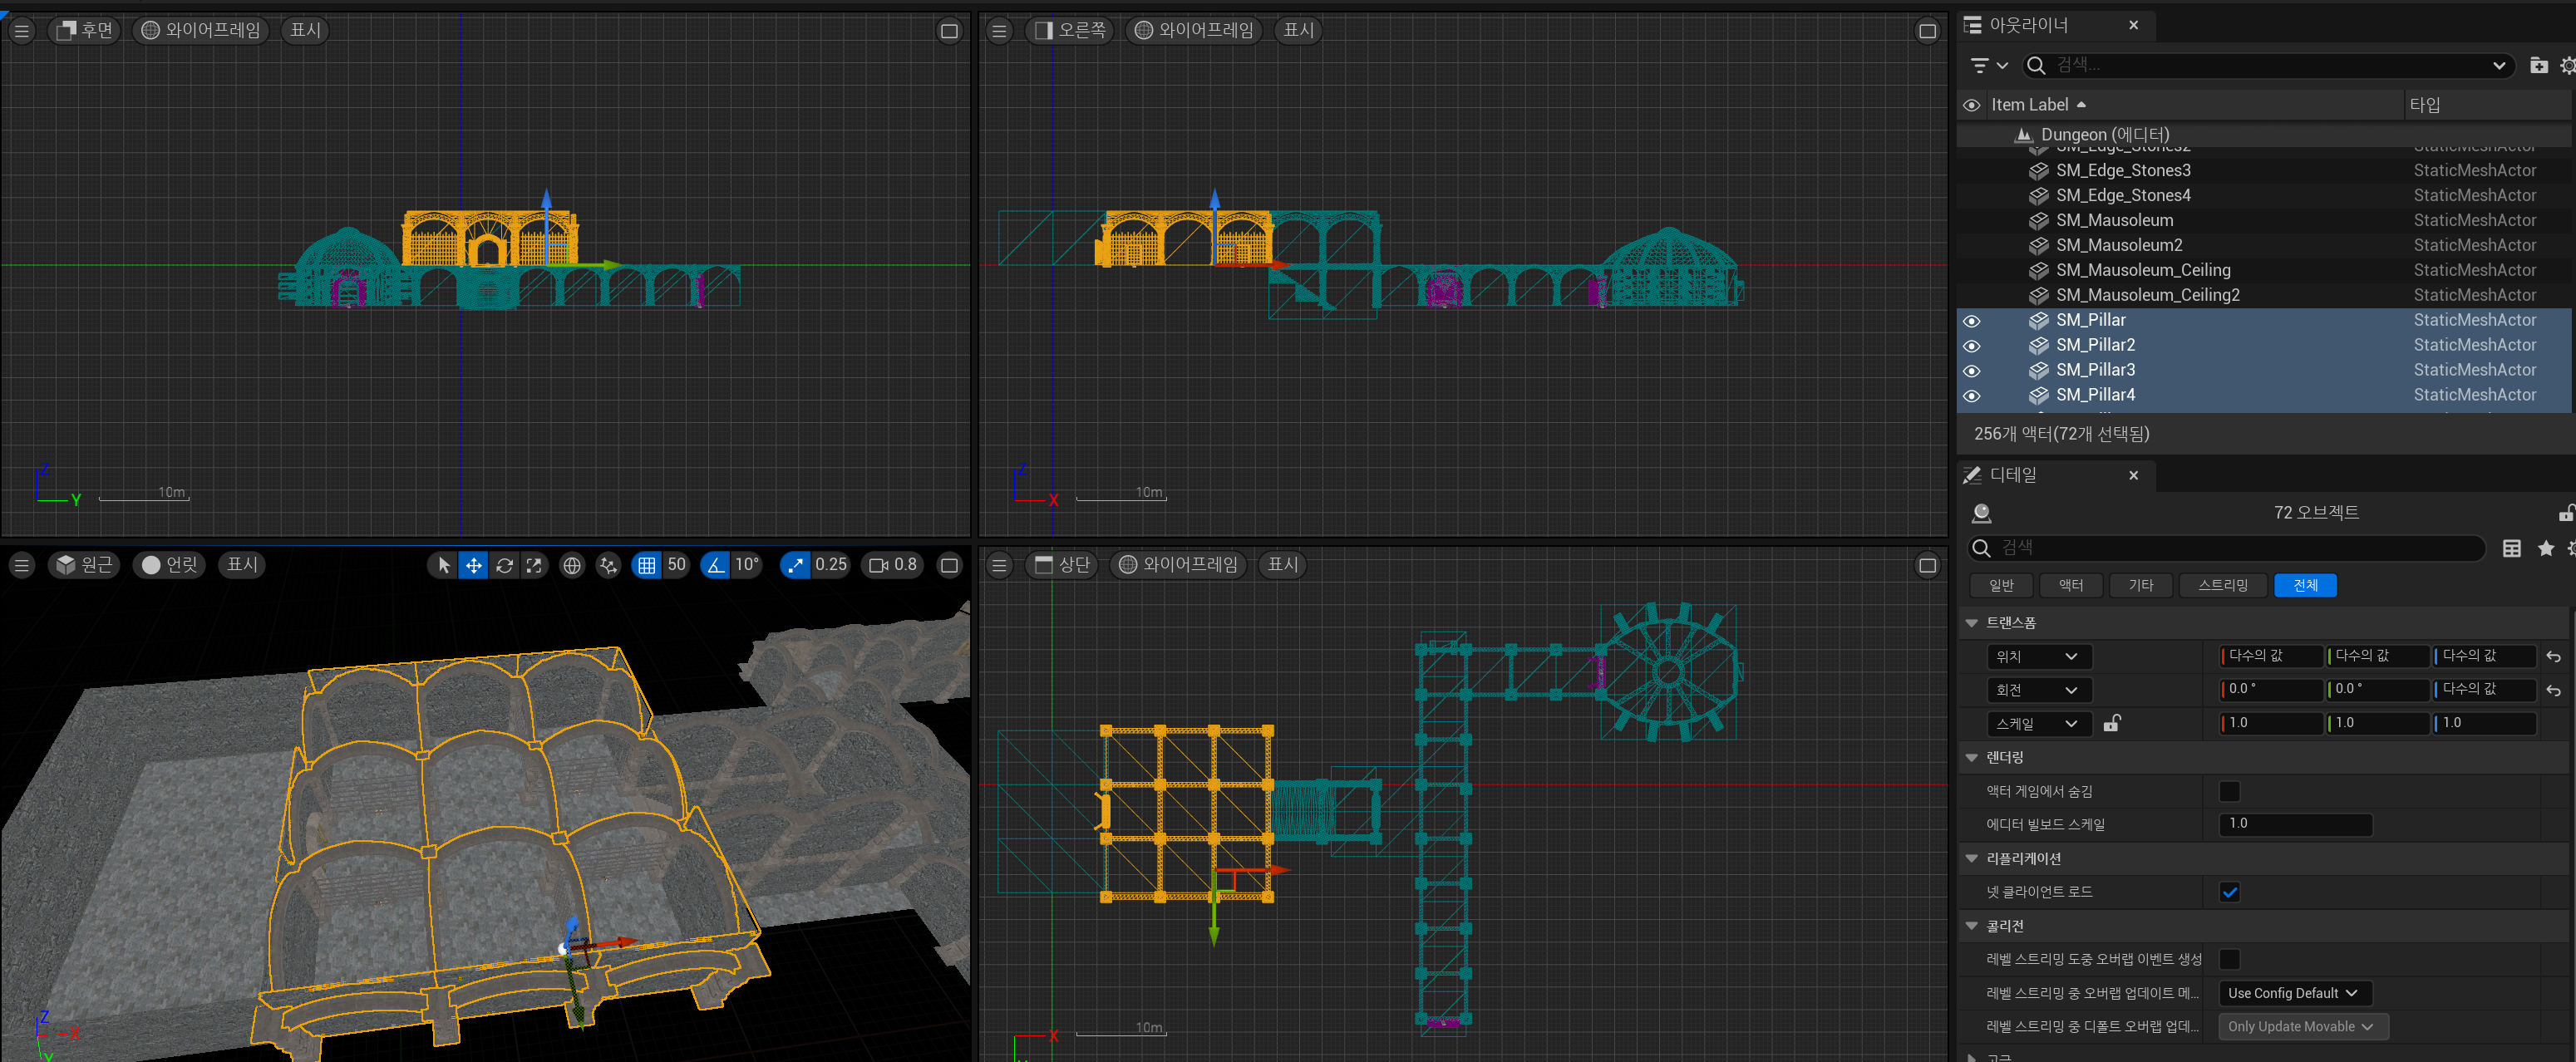
Task: Uncheck 넷 클라이언트 로드 checkbox
Action: [x=2229, y=892]
